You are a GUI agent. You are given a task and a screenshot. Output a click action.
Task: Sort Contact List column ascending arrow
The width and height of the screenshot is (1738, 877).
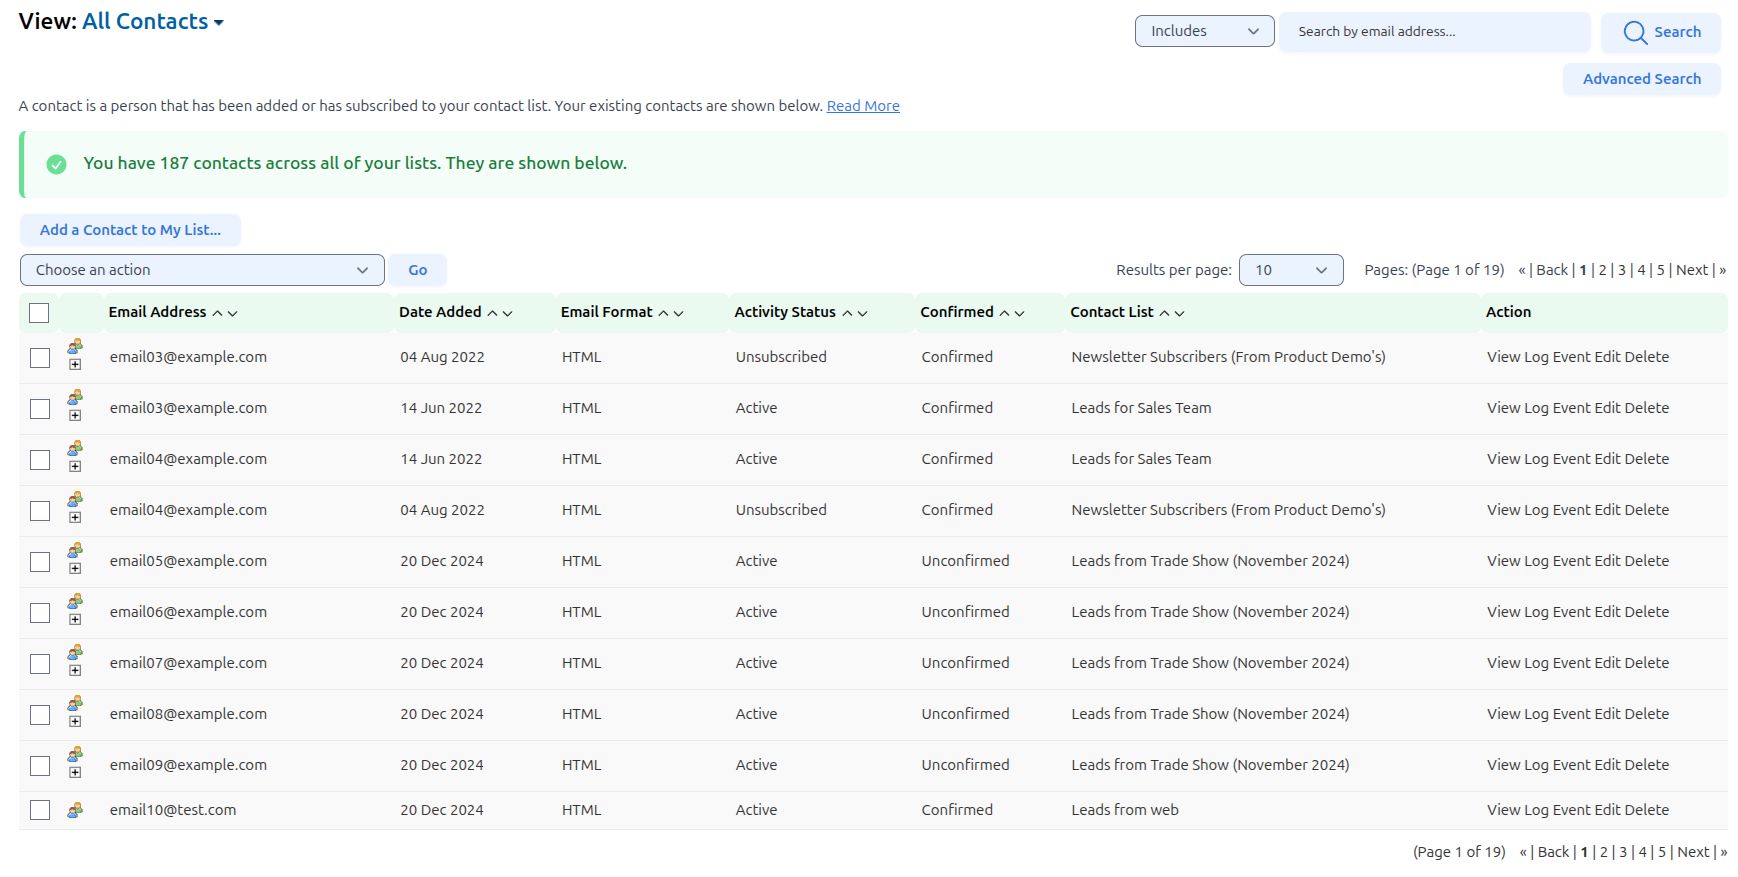click(1164, 313)
